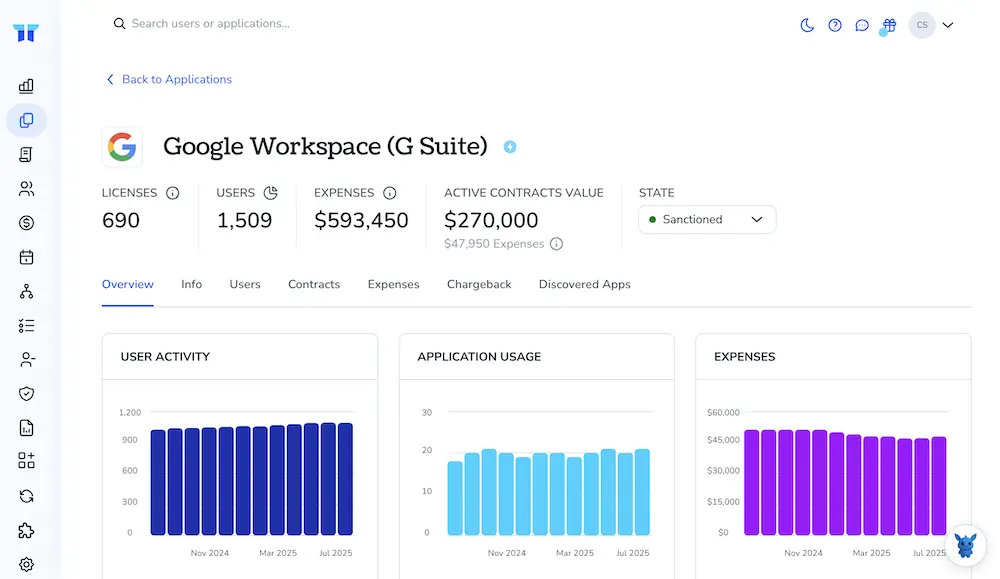1000x579 pixels.
Task: Switch to the Info tab
Action: pos(191,284)
